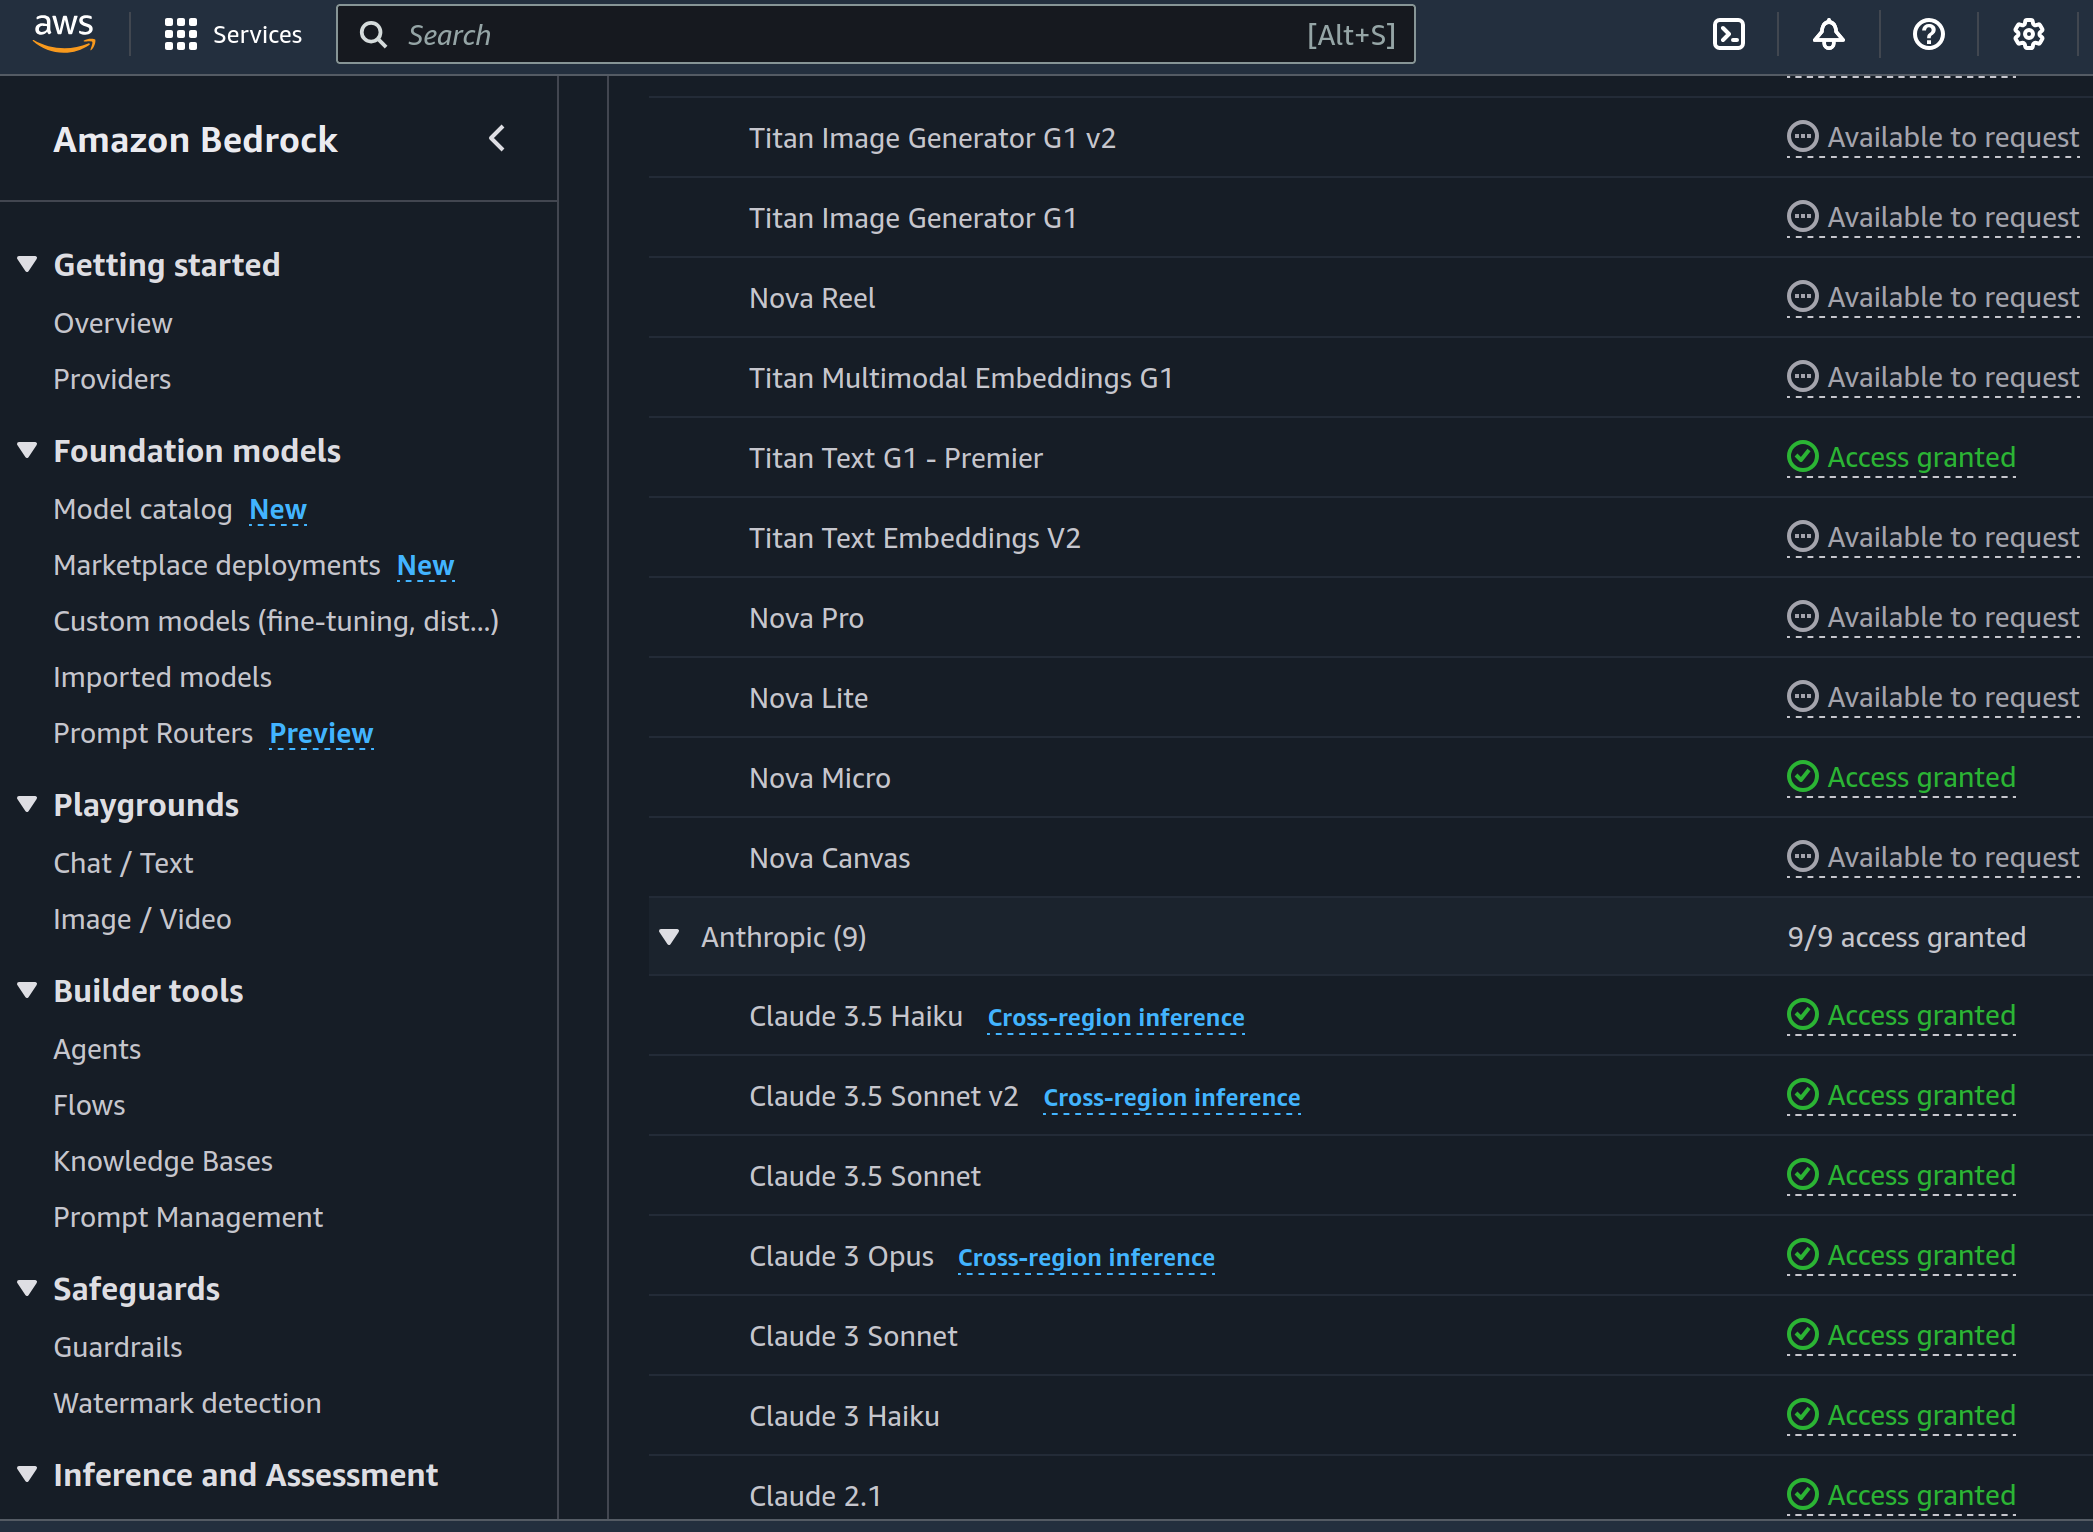The height and width of the screenshot is (1532, 2093).
Task: Click the CloudShell terminal icon
Action: (x=1731, y=34)
